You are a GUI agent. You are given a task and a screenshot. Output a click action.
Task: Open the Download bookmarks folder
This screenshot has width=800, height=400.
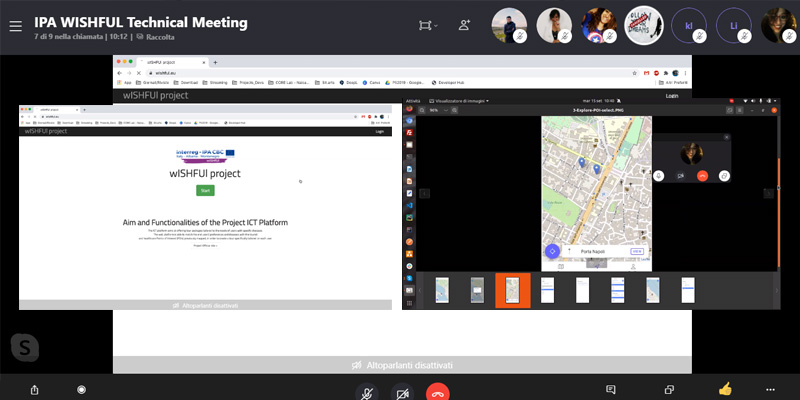(x=186, y=82)
